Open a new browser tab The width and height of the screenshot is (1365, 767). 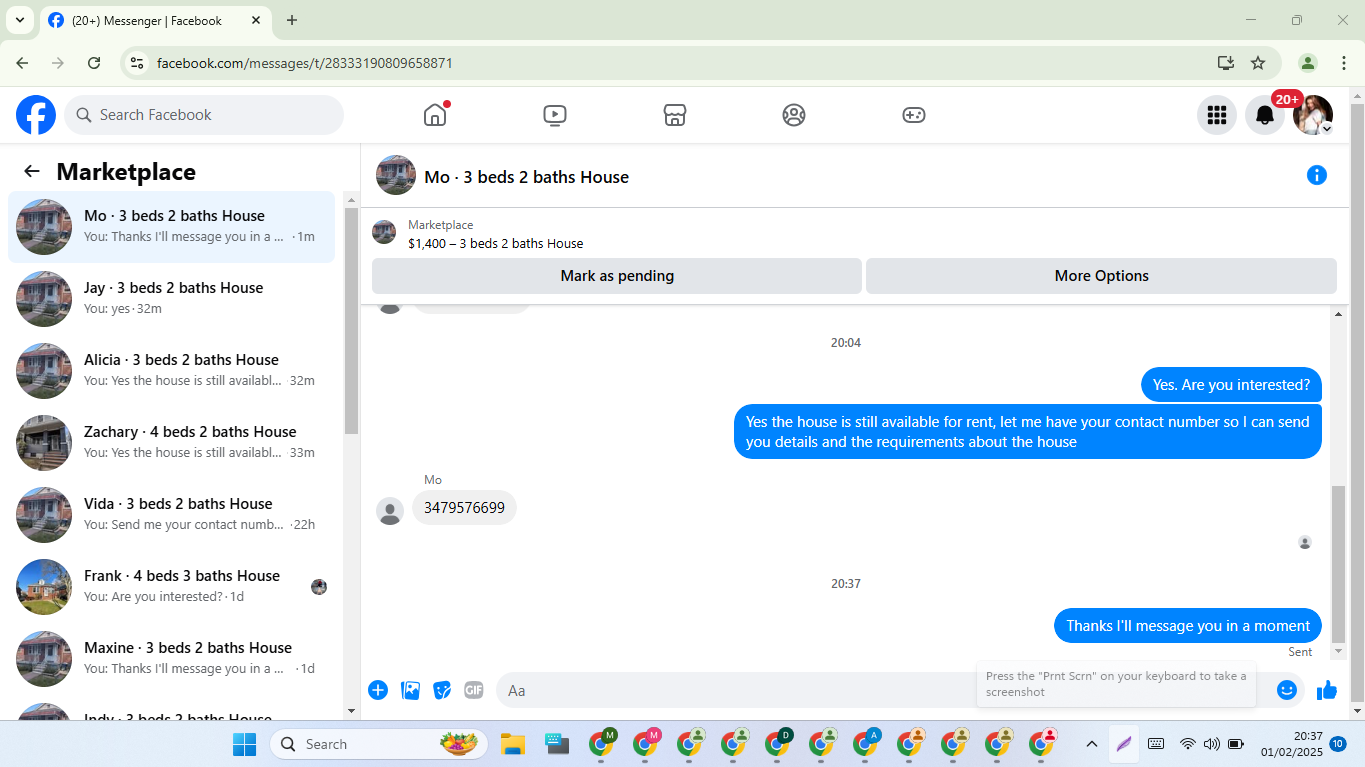pyautogui.click(x=292, y=20)
